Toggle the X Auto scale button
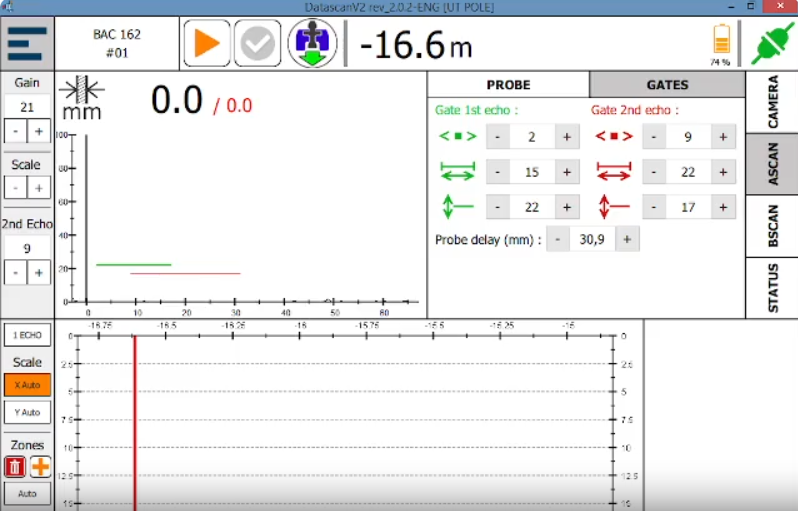Screen dimensions: 798x511 point(27,384)
